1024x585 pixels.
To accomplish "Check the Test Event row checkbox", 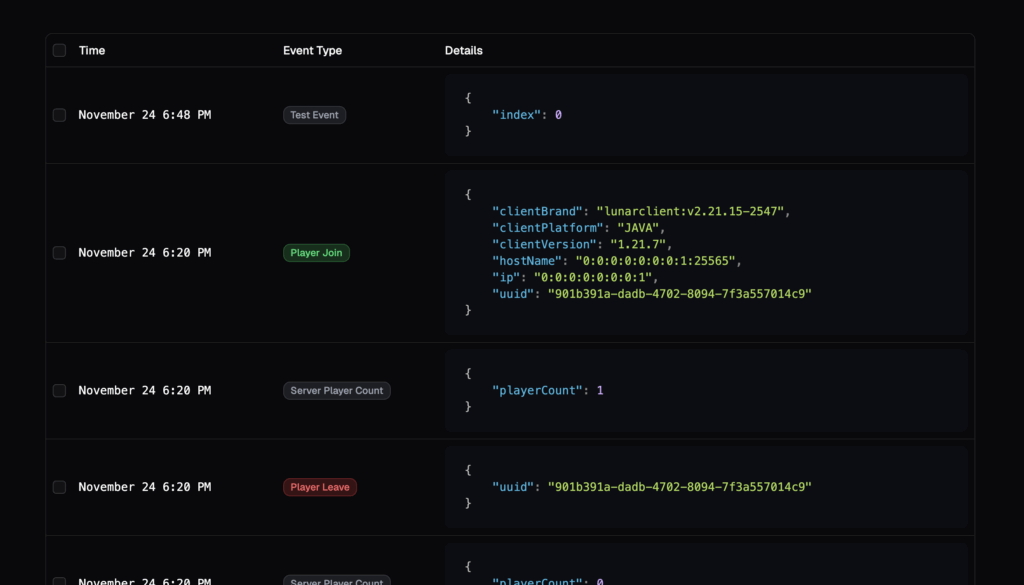I will click(x=59, y=115).
